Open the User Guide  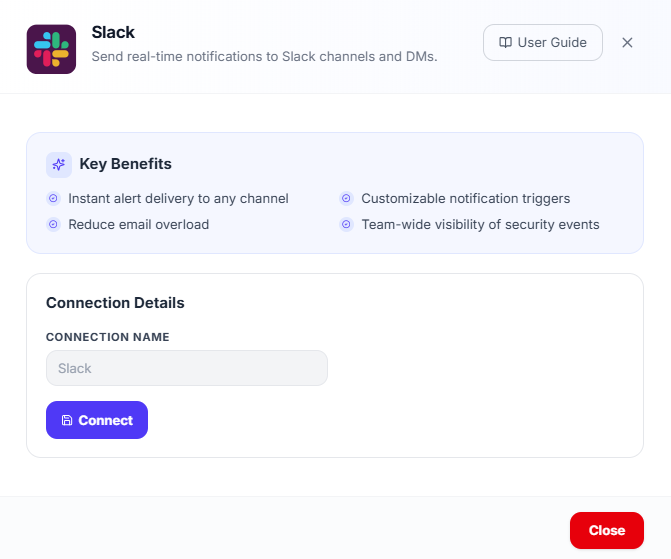(543, 42)
